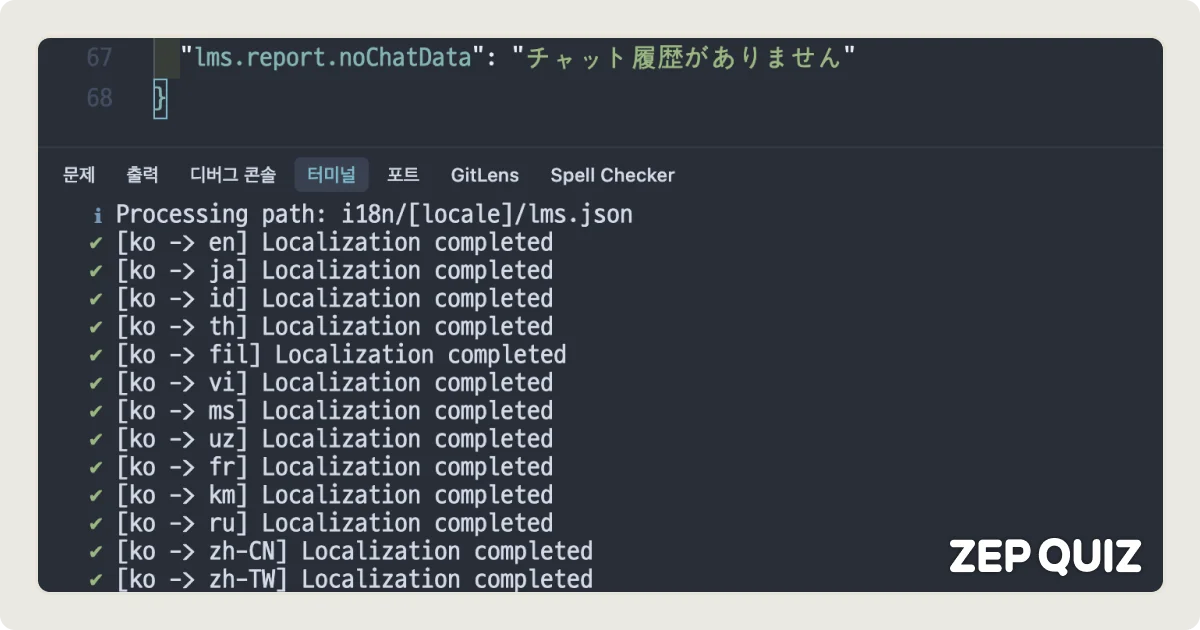Place cursor on the lms.report.noChatData key
The image size is (1200, 630).
pos(332,58)
